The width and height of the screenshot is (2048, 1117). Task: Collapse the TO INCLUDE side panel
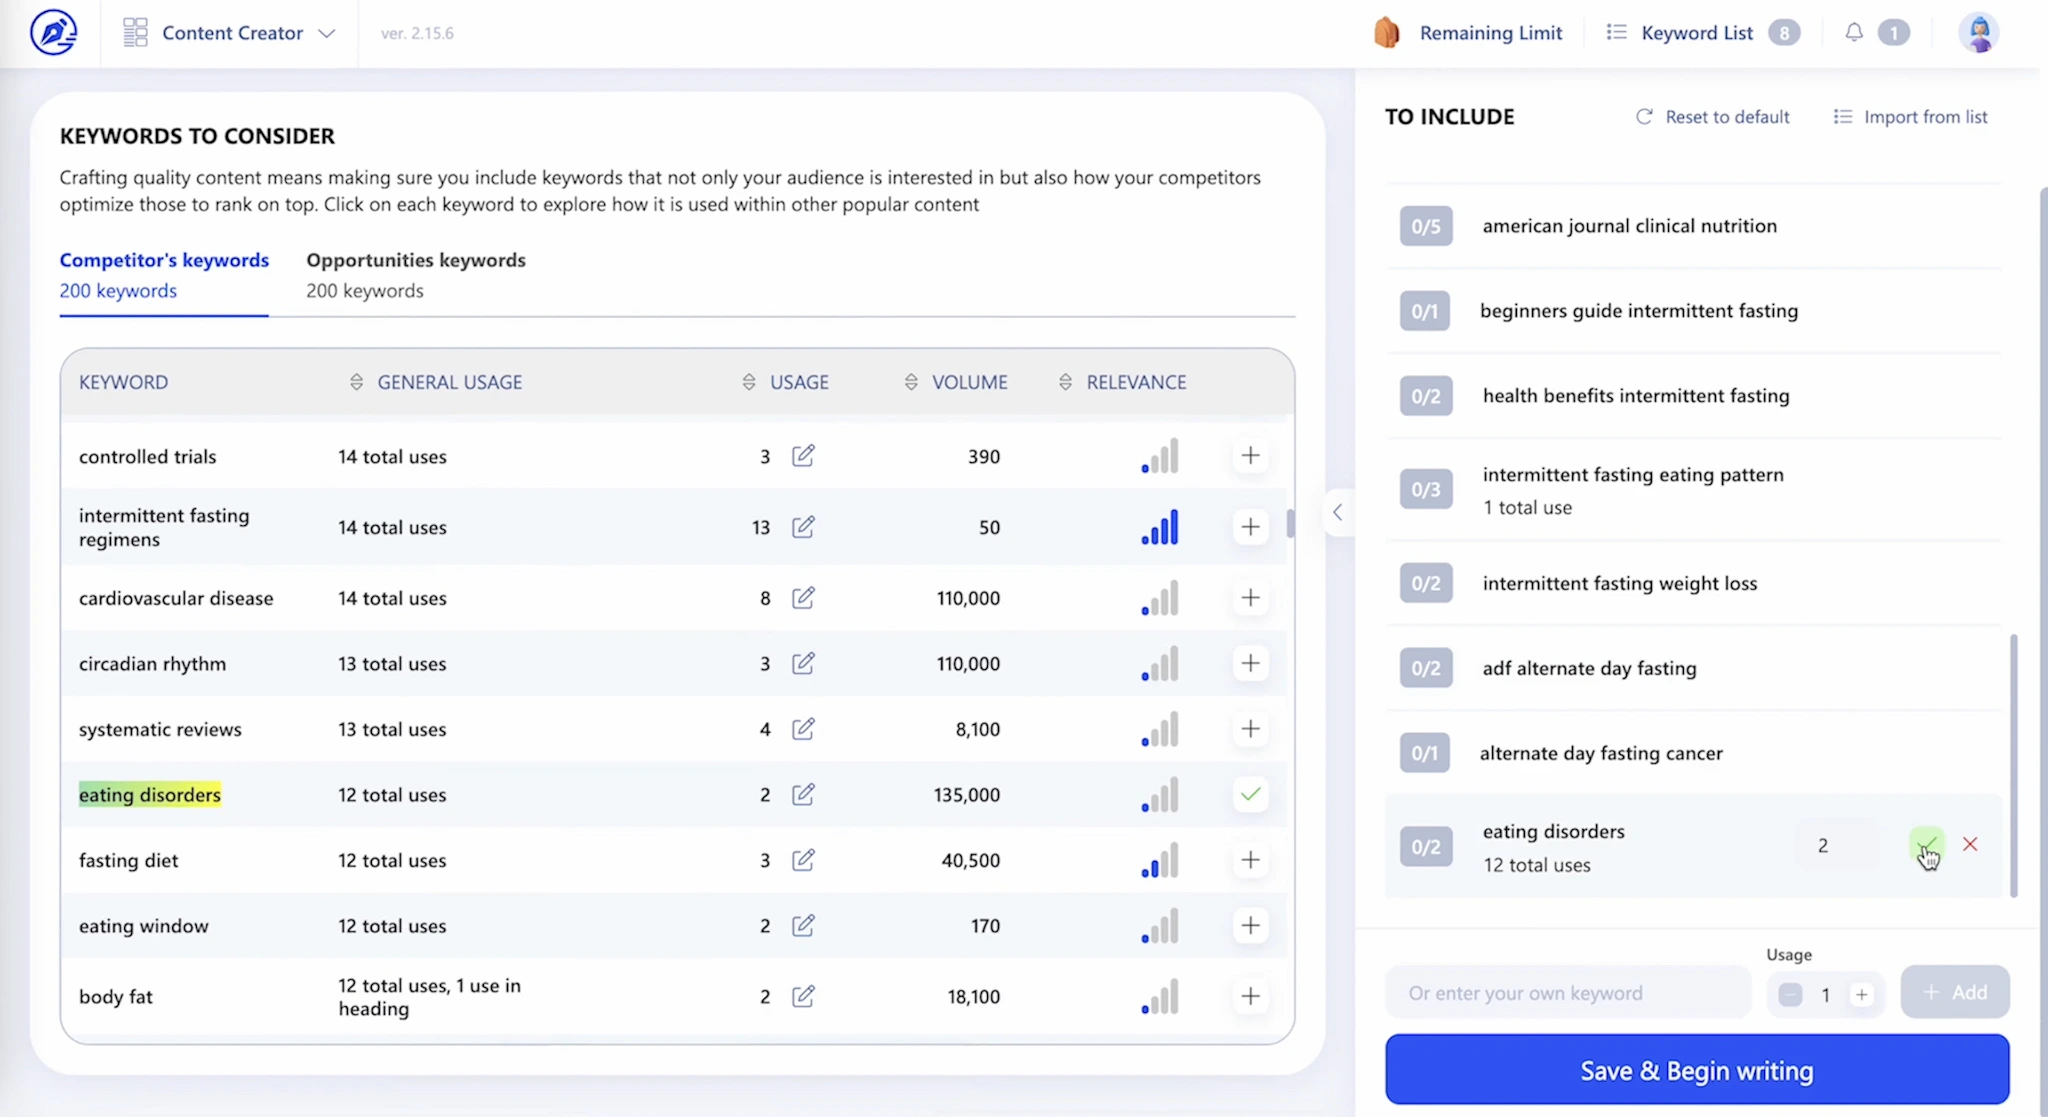(x=1338, y=512)
